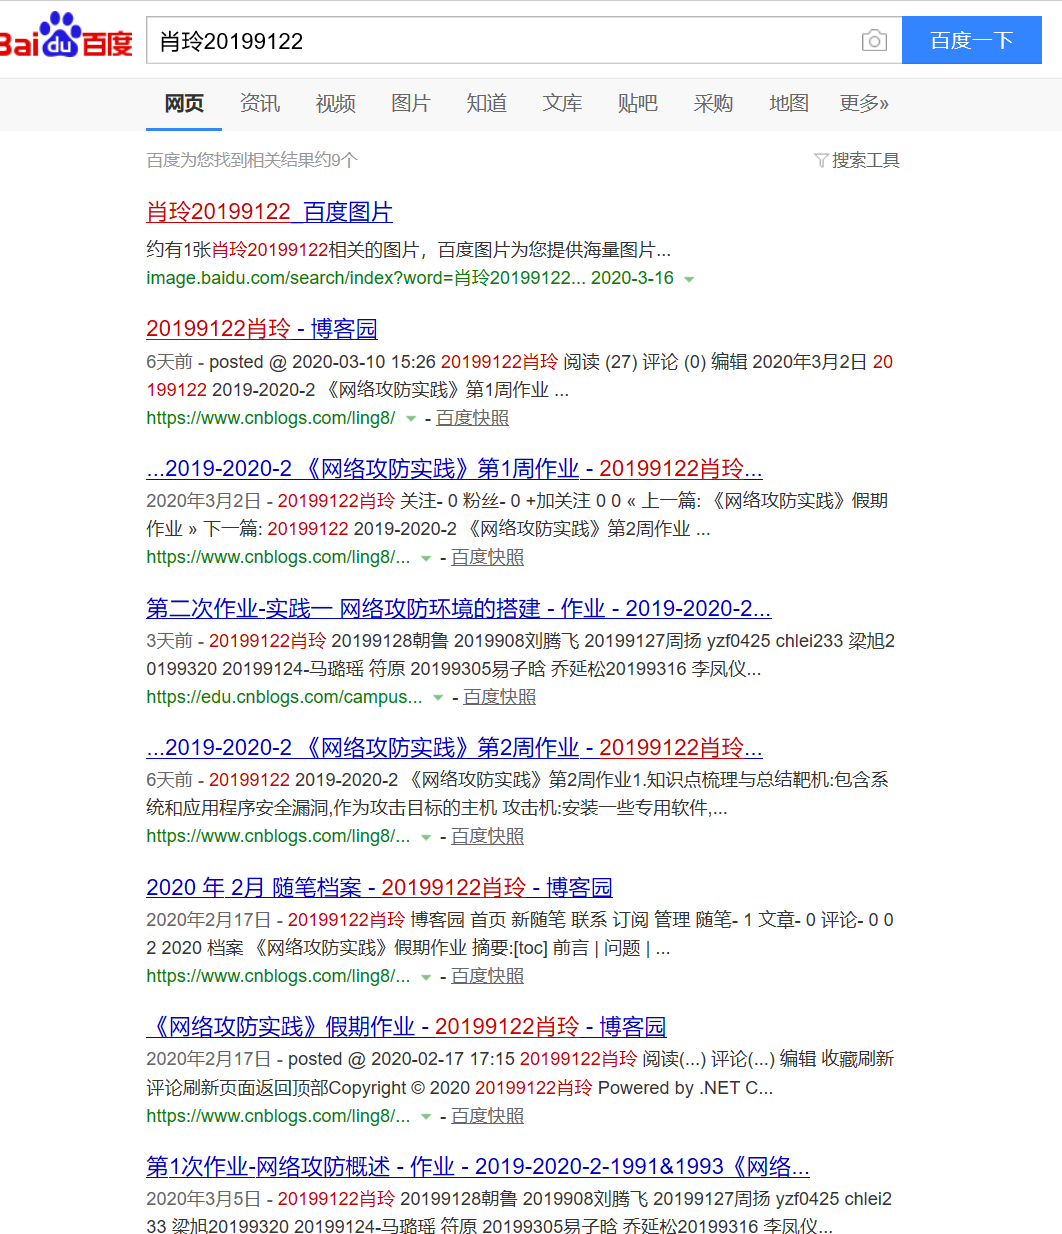The width and height of the screenshot is (1062, 1234).
Task: Click the search tools filter icon
Action: coord(821,160)
